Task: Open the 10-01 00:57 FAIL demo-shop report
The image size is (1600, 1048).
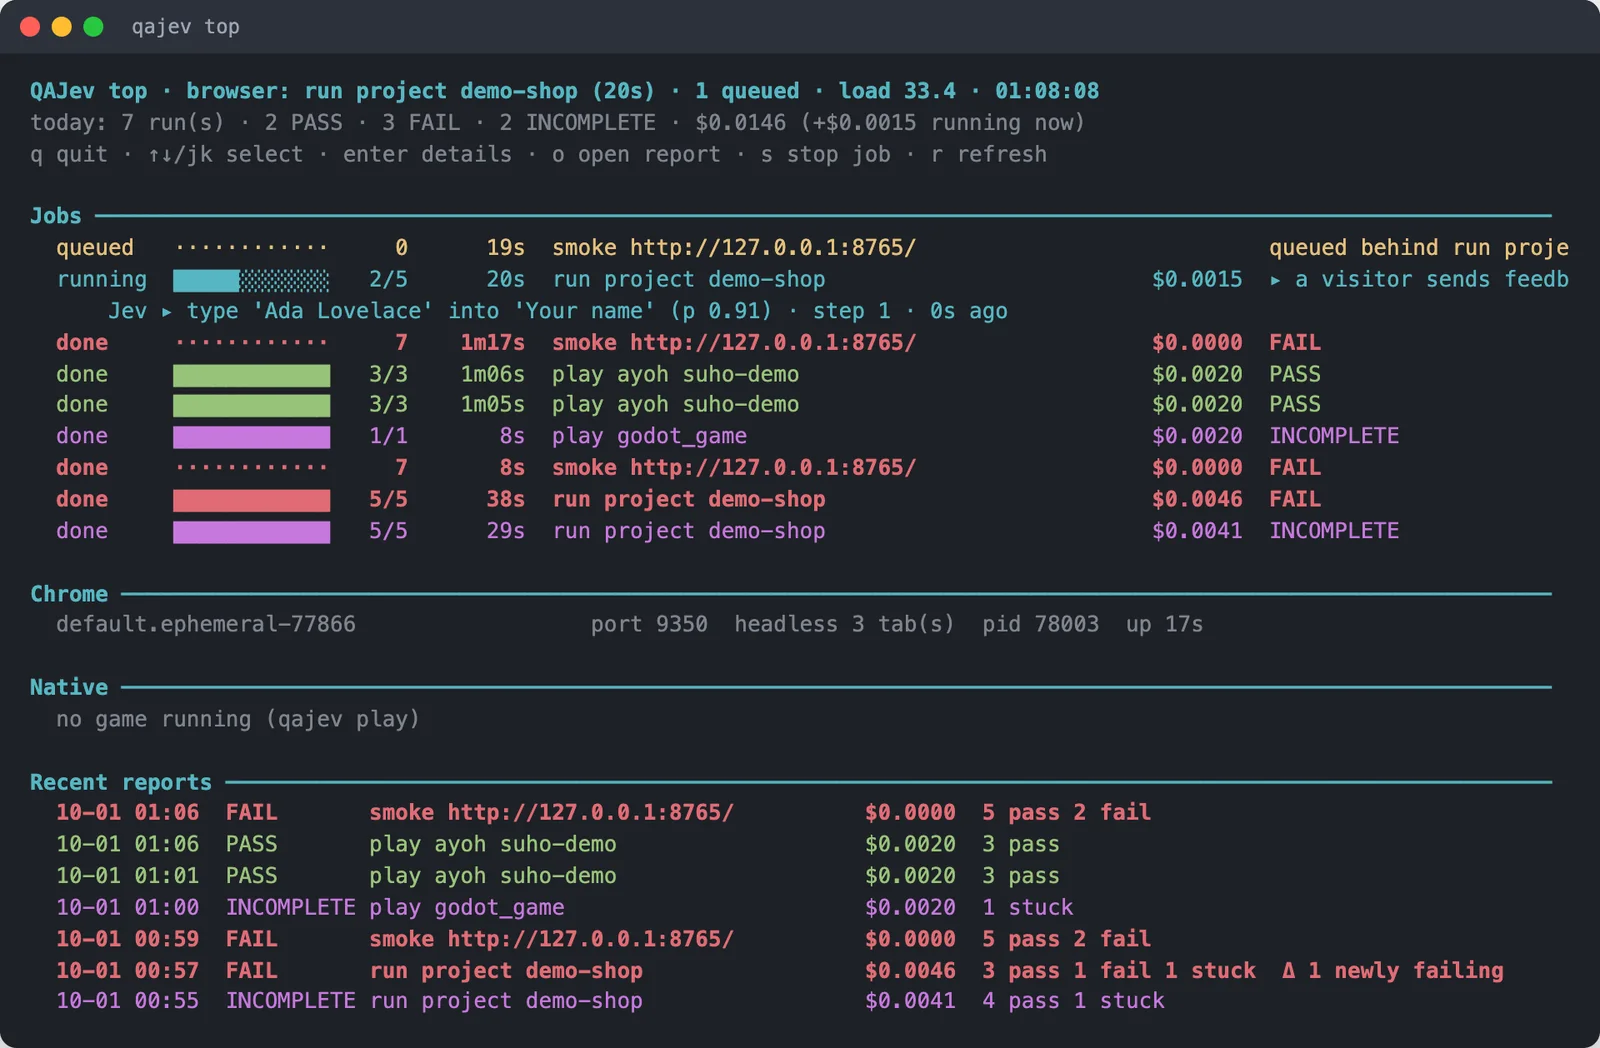Action: coord(780,970)
